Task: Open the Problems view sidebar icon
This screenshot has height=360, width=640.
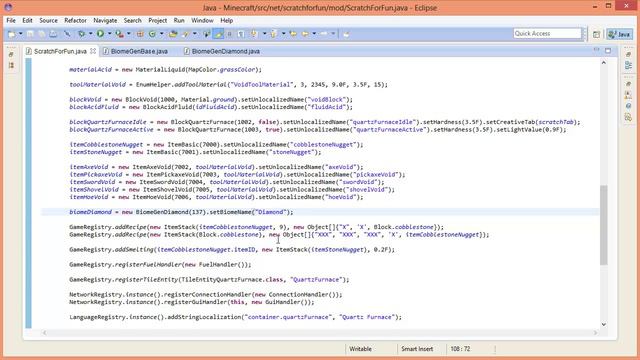Action: pos(628,95)
